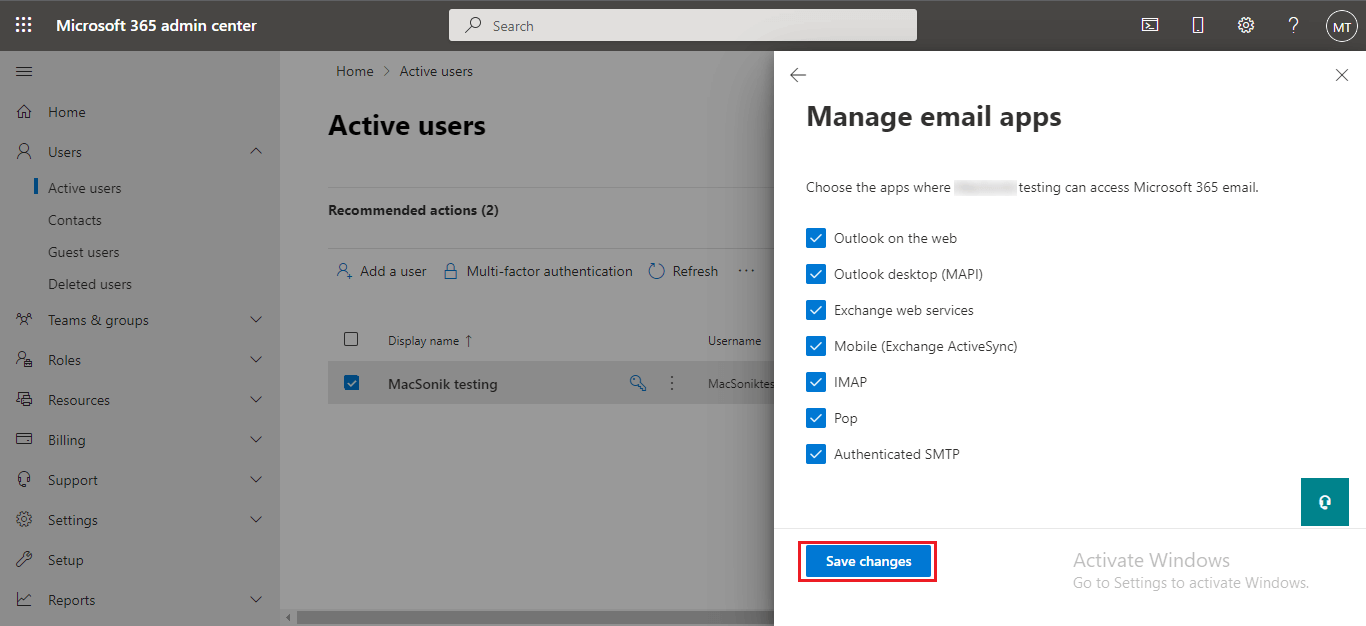The image size is (1366, 626).
Task: Click Save changes button
Action: pyautogui.click(x=868, y=561)
